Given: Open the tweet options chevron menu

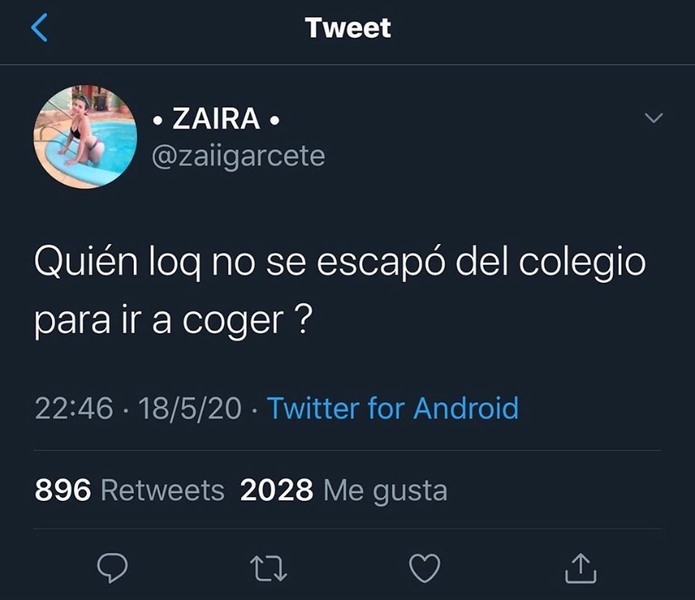Looking at the screenshot, I should pyautogui.click(x=653, y=118).
